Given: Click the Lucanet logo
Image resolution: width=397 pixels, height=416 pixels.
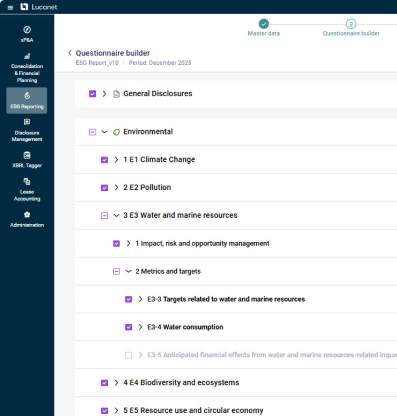Looking at the screenshot, I should [x=39, y=7].
